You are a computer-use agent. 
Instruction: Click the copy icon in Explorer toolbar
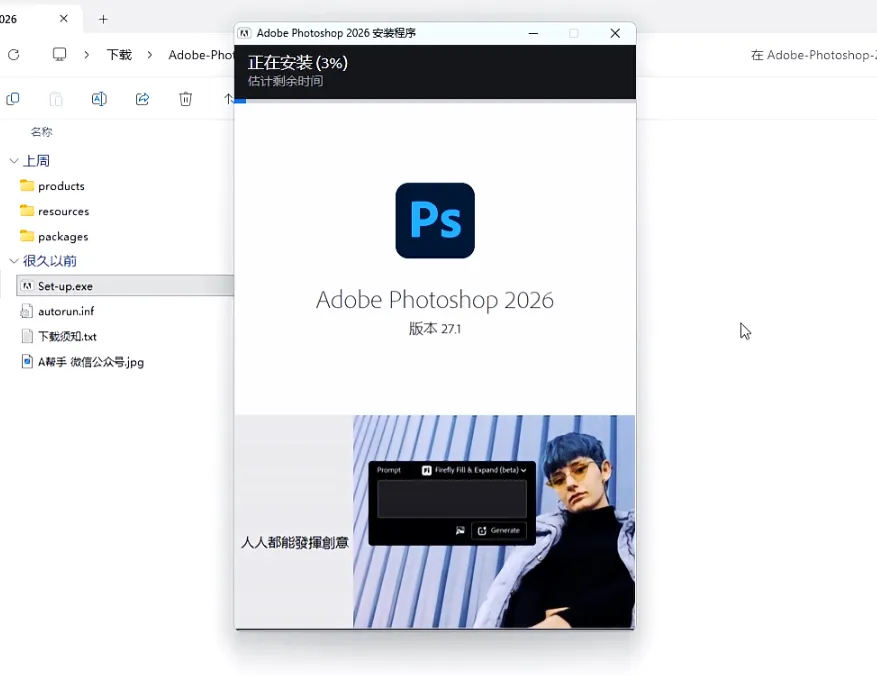pyautogui.click(x=13, y=99)
